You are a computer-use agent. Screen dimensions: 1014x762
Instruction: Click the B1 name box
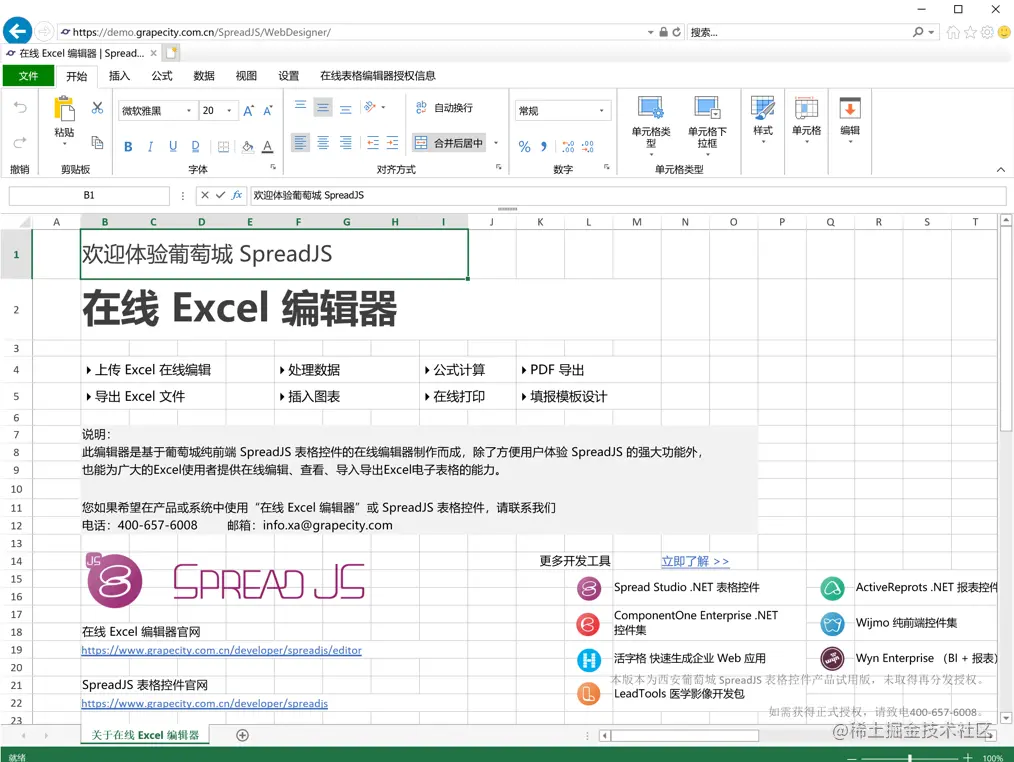point(89,195)
